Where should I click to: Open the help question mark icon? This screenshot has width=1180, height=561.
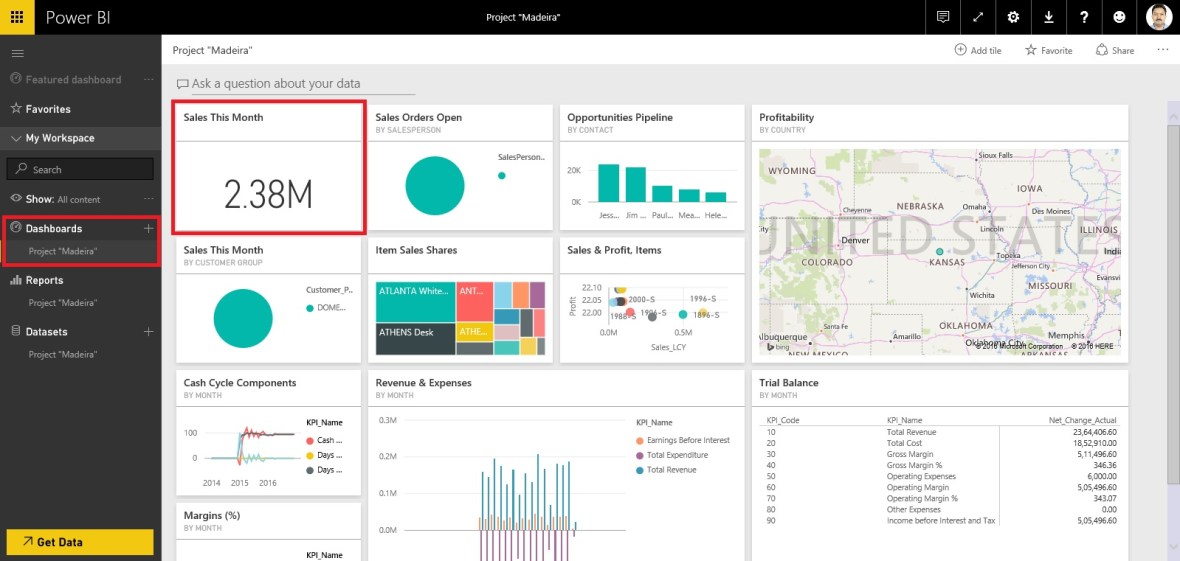(1084, 17)
